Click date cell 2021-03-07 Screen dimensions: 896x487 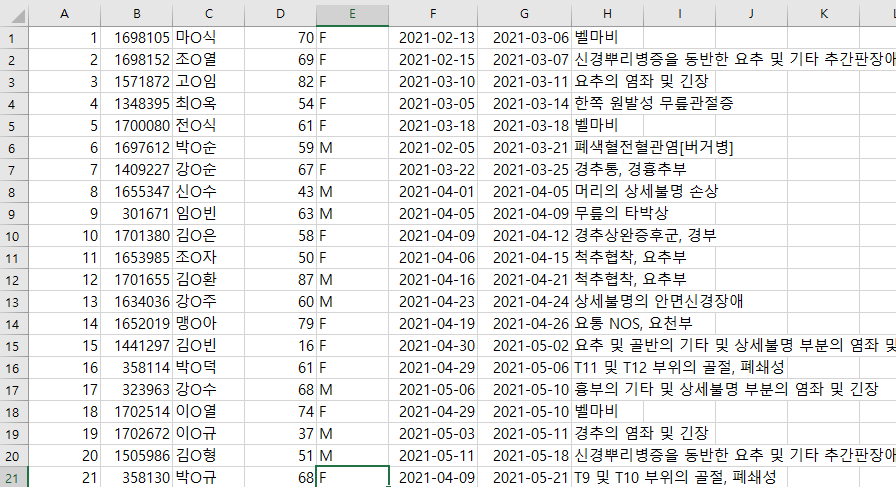click(524, 59)
